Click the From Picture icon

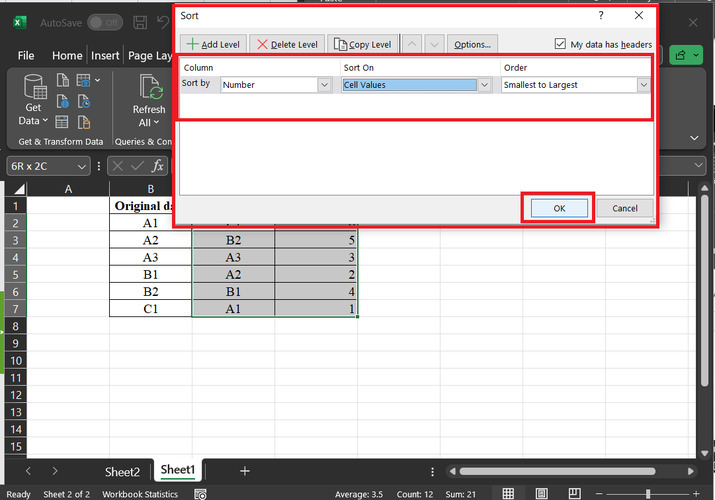(83, 80)
